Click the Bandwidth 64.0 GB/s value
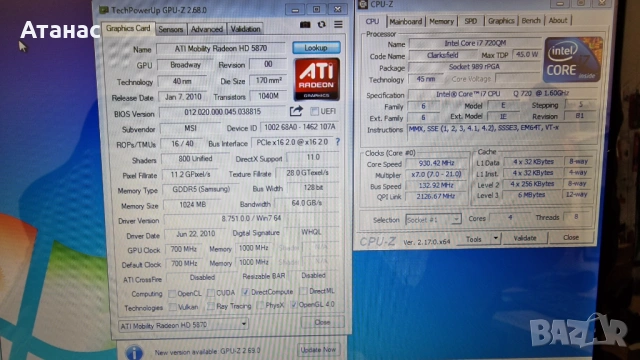640x360 pixels. (307, 203)
